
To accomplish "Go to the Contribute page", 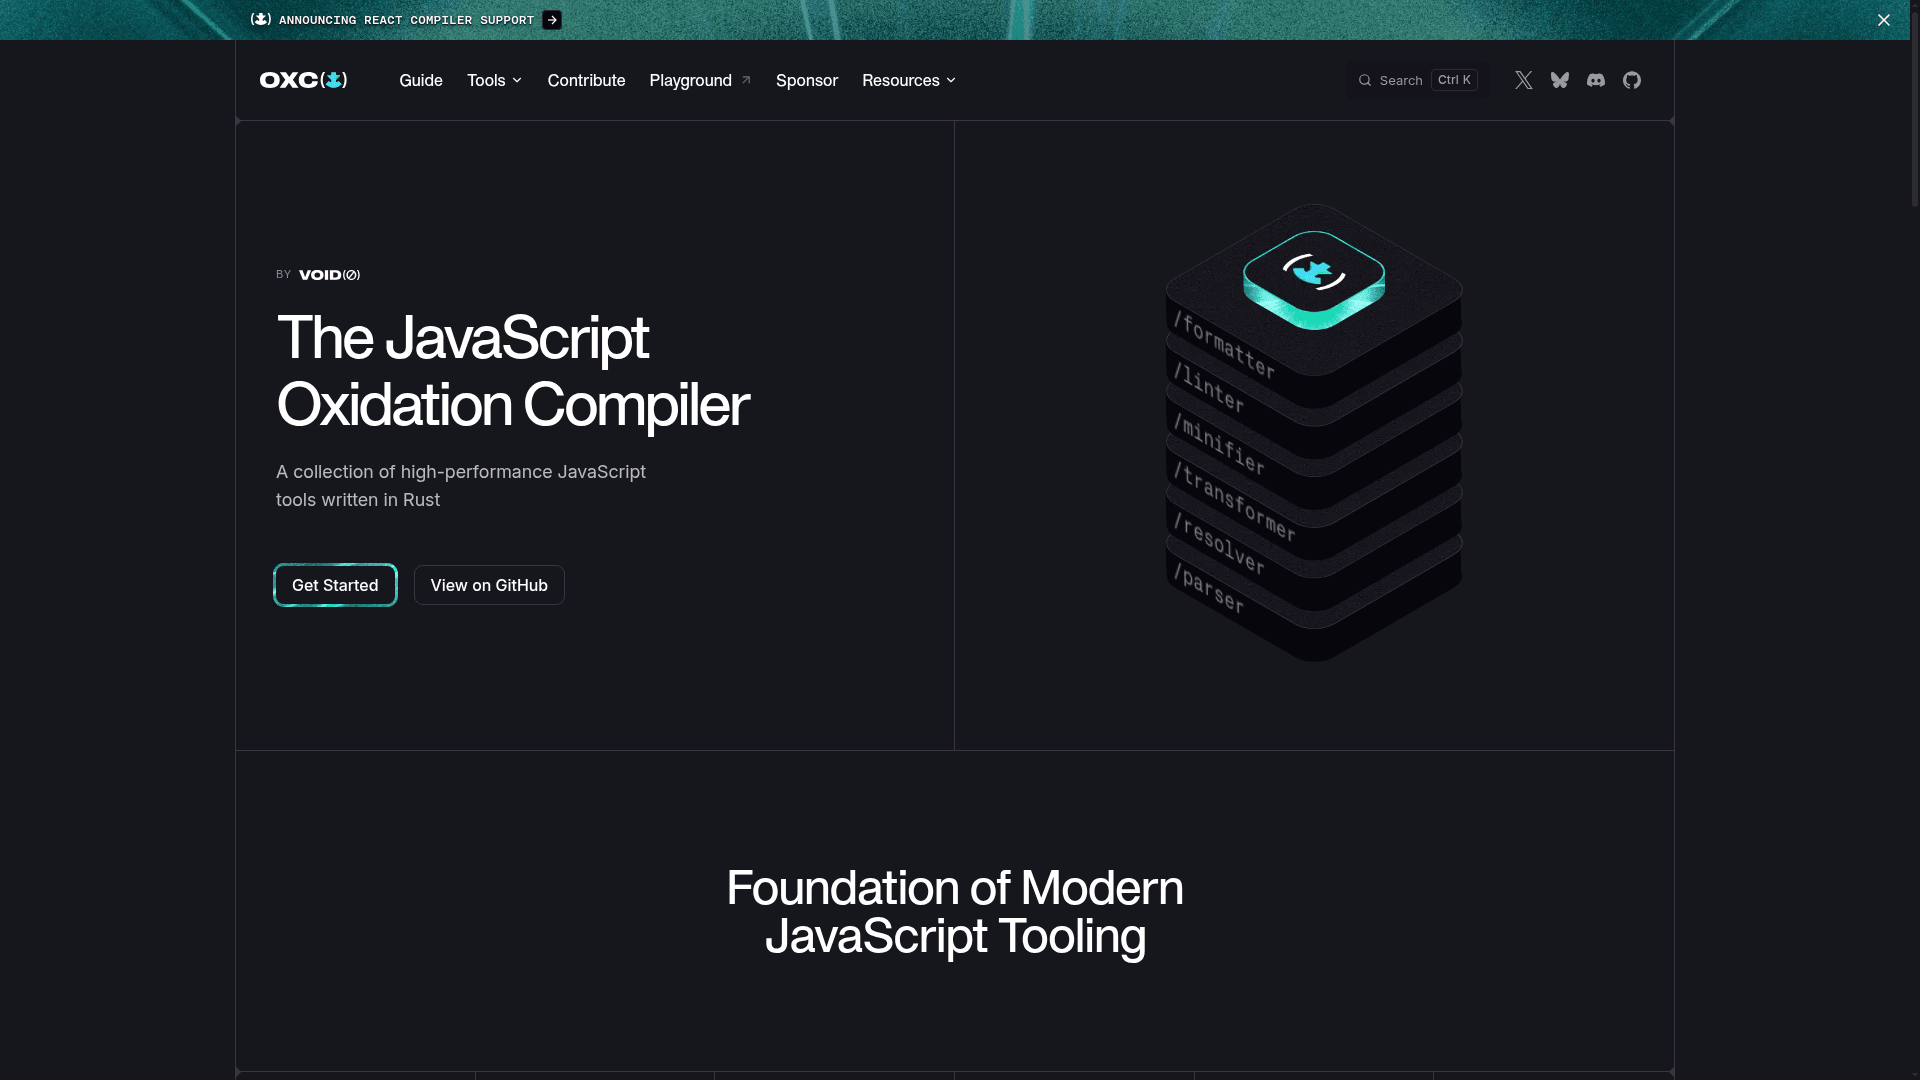I will coord(586,80).
